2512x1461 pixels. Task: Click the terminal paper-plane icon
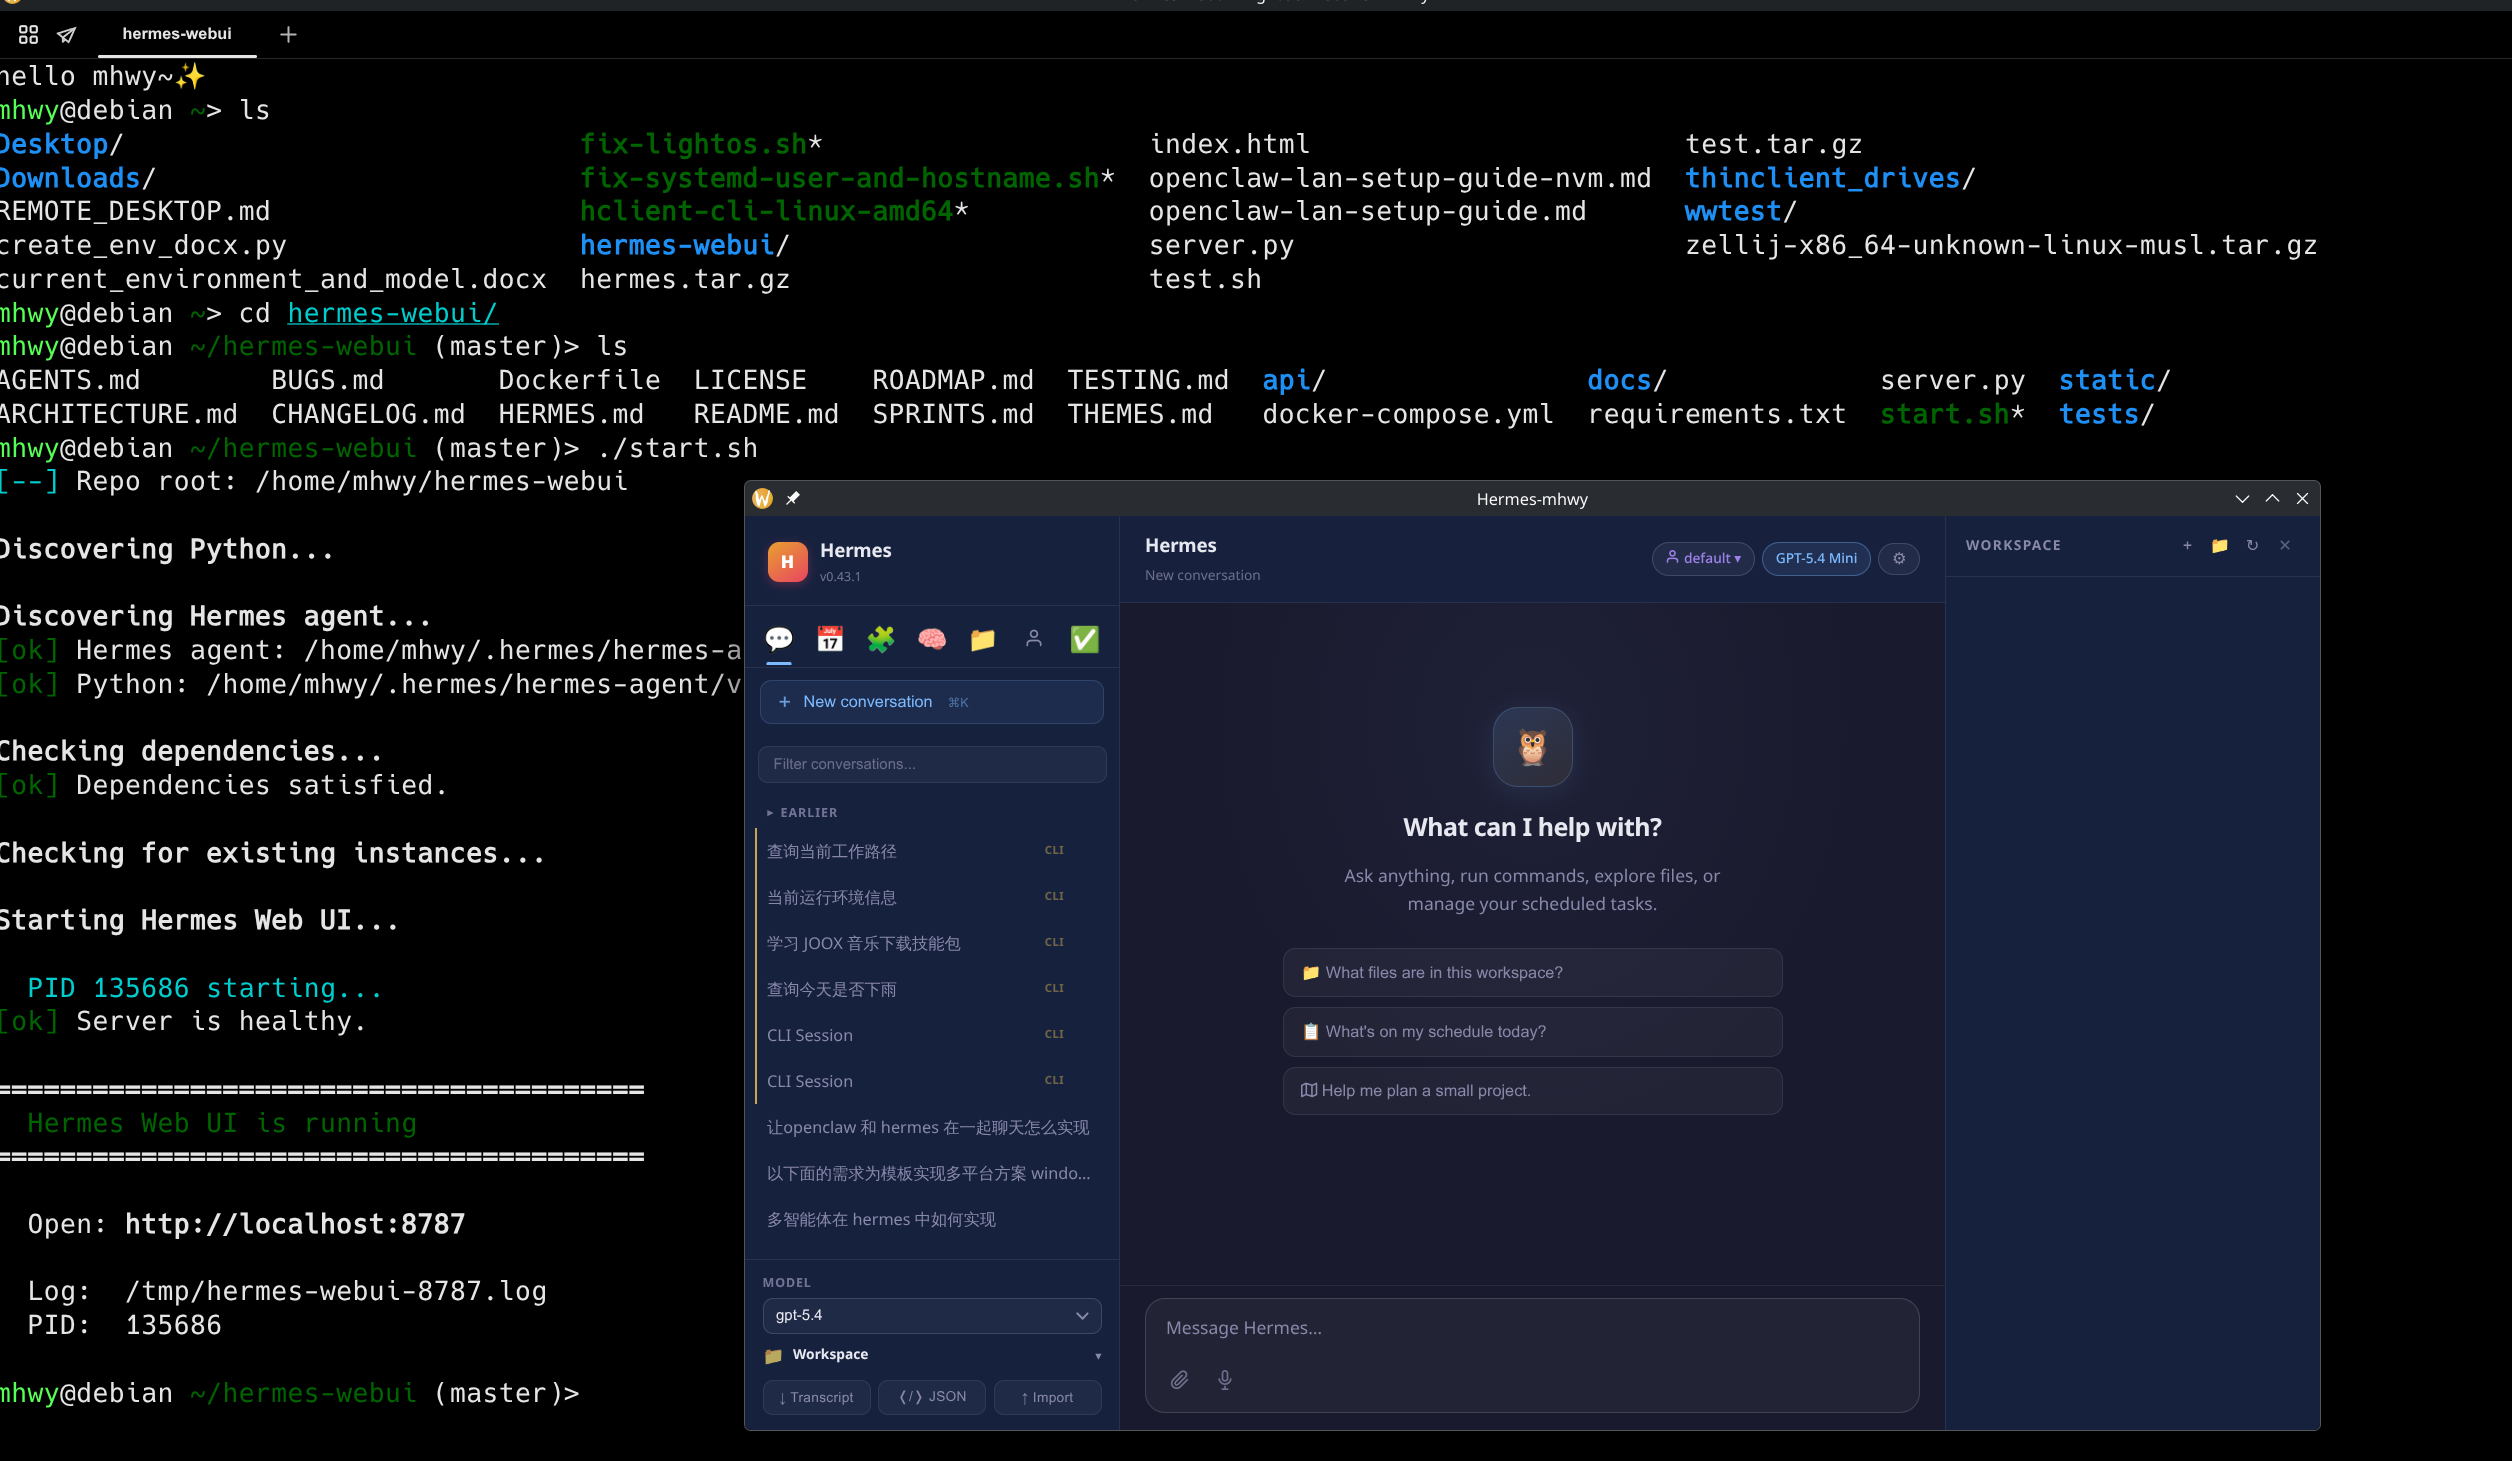[x=67, y=35]
